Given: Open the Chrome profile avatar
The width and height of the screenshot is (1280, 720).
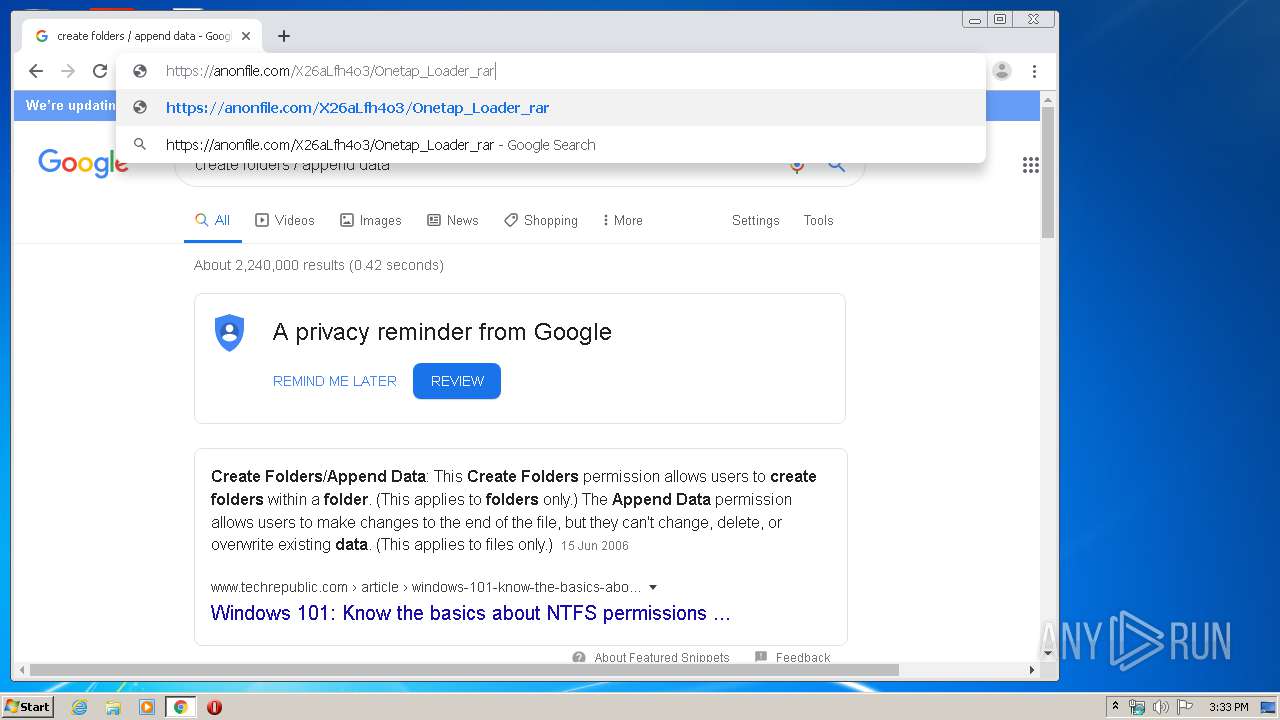Looking at the screenshot, I should pyautogui.click(x=1002, y=71).
